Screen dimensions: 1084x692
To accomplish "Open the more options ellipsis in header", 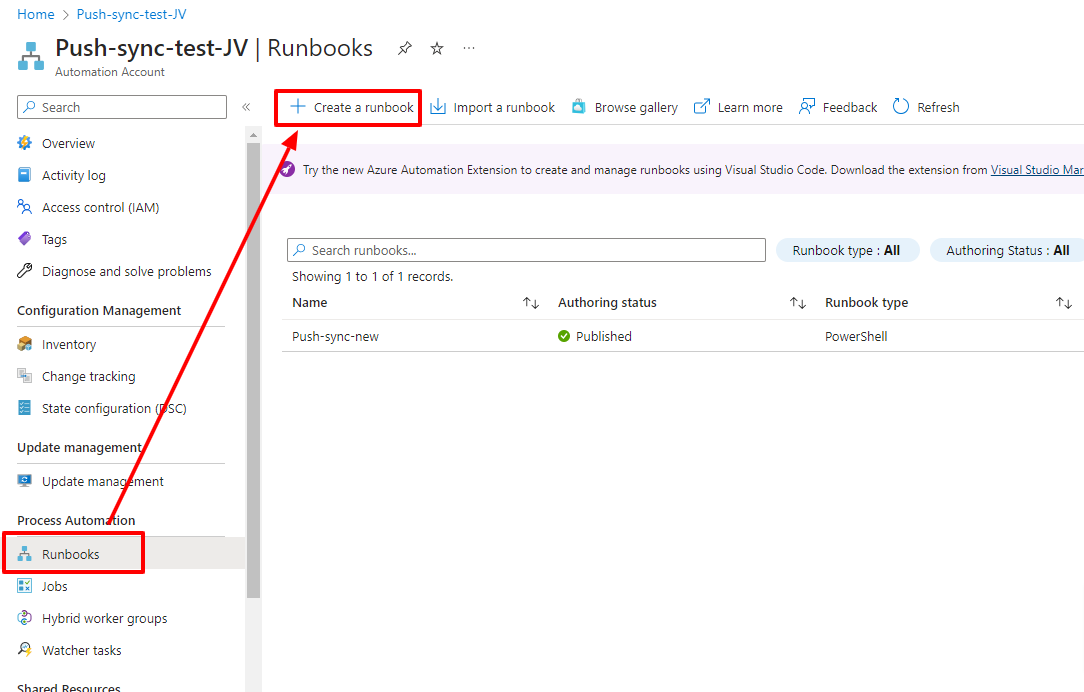I will (469, 48).
